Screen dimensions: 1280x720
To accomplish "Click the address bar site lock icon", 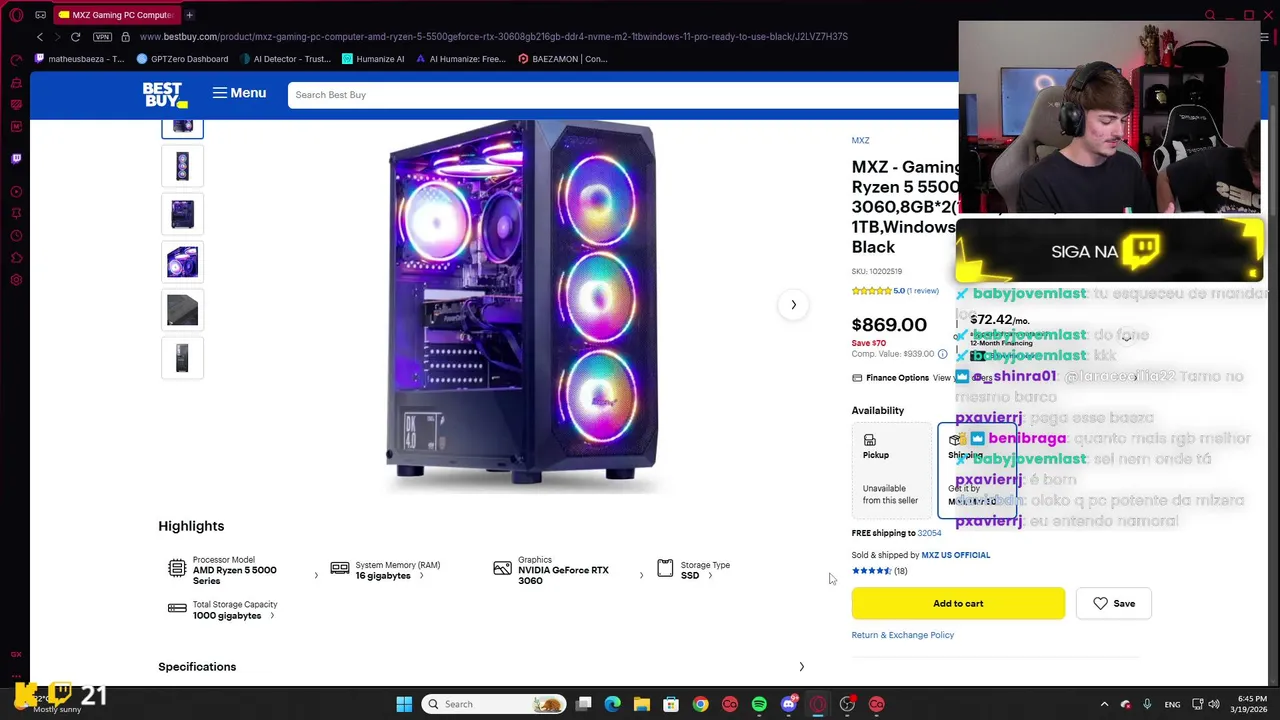I will coord(125,37).
